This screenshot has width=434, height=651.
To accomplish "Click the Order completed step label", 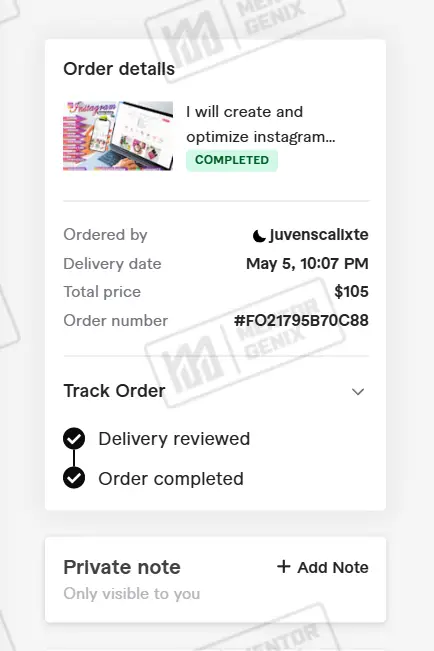I will [x=171, y=479].
